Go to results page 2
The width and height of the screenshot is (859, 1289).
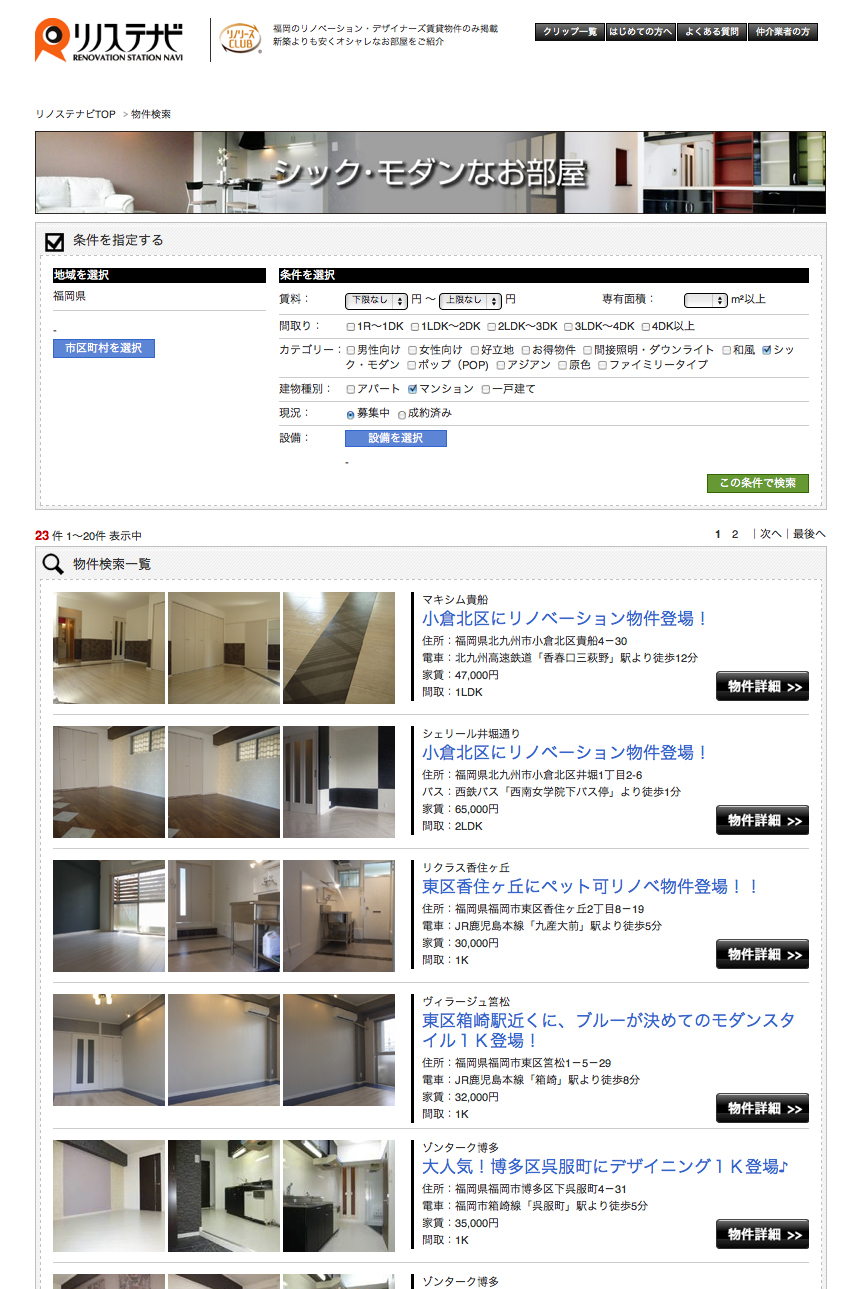coord(735,535)
